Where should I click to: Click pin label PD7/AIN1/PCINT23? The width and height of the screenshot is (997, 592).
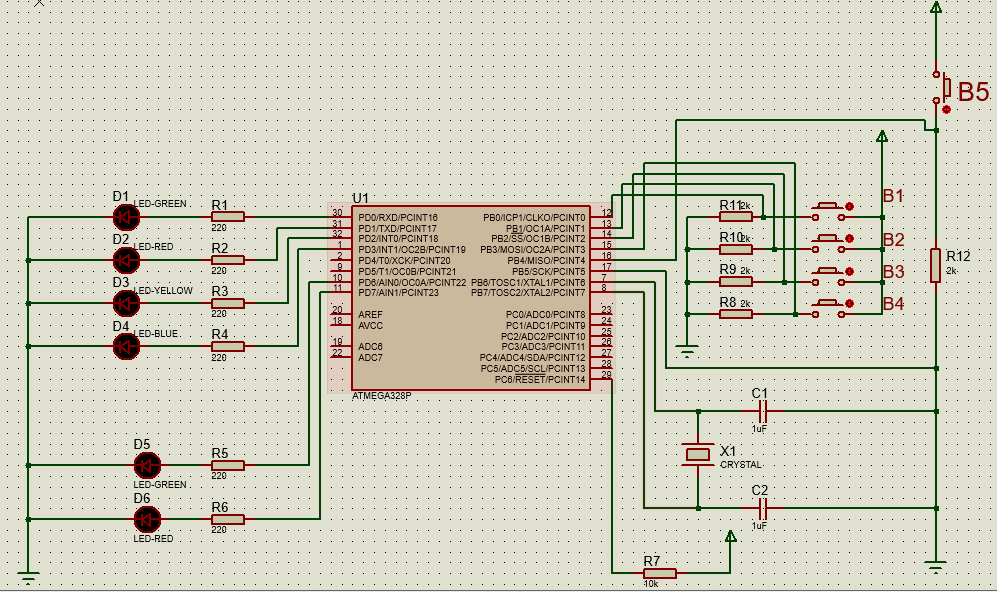(x=398, y=293)
